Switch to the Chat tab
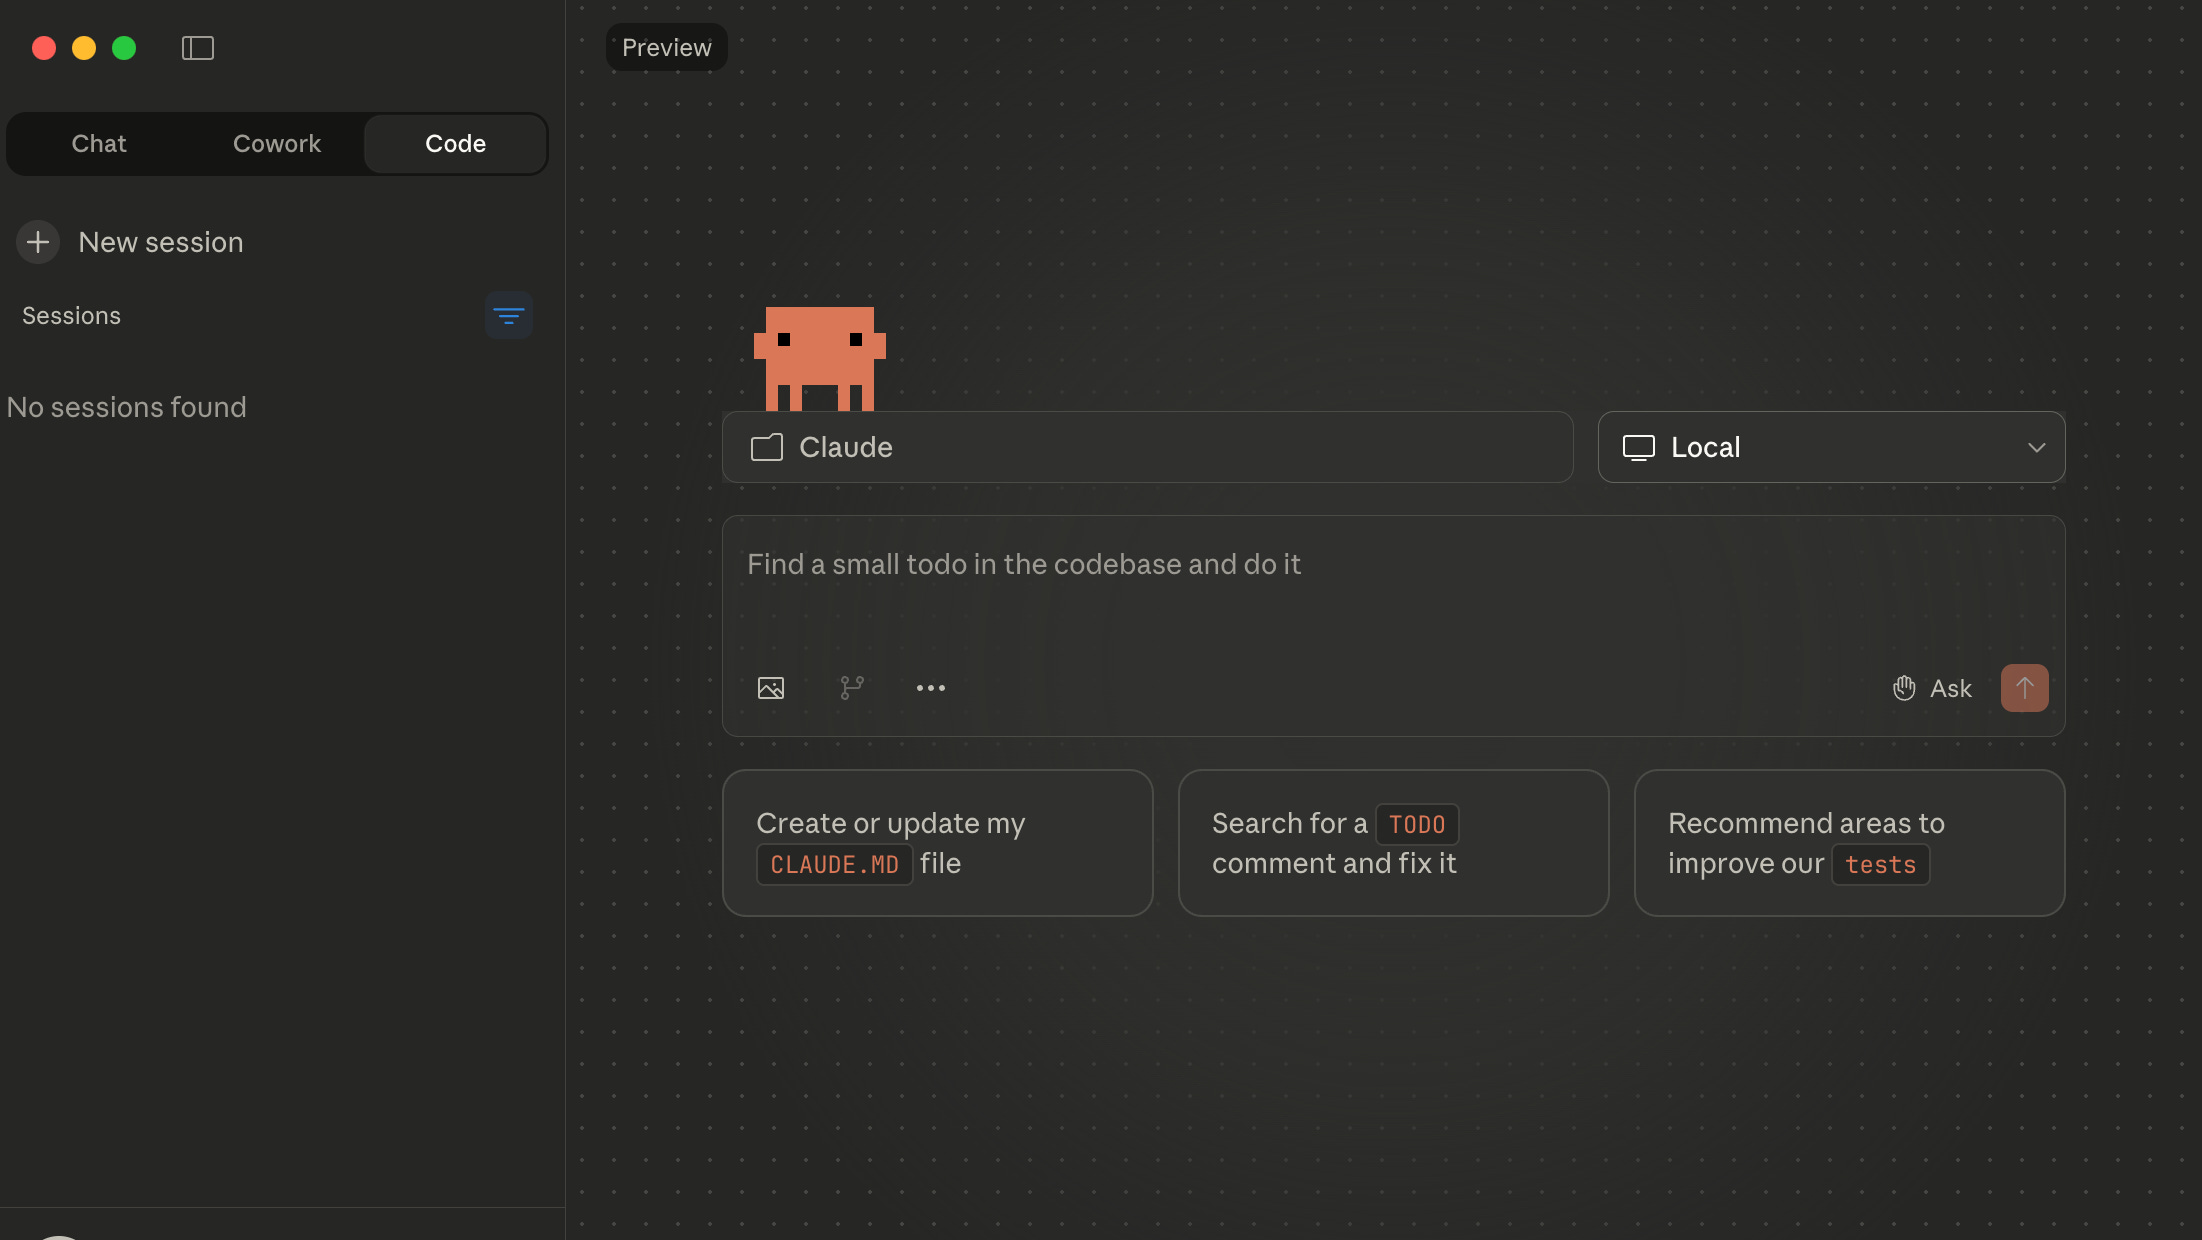This screenshot has width=2202, height=1240. pos(99,144)
